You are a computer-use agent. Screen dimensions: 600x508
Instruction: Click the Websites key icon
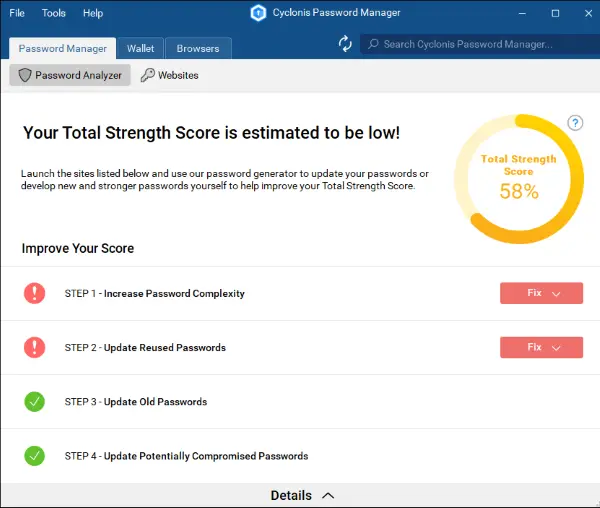[147, 75]
